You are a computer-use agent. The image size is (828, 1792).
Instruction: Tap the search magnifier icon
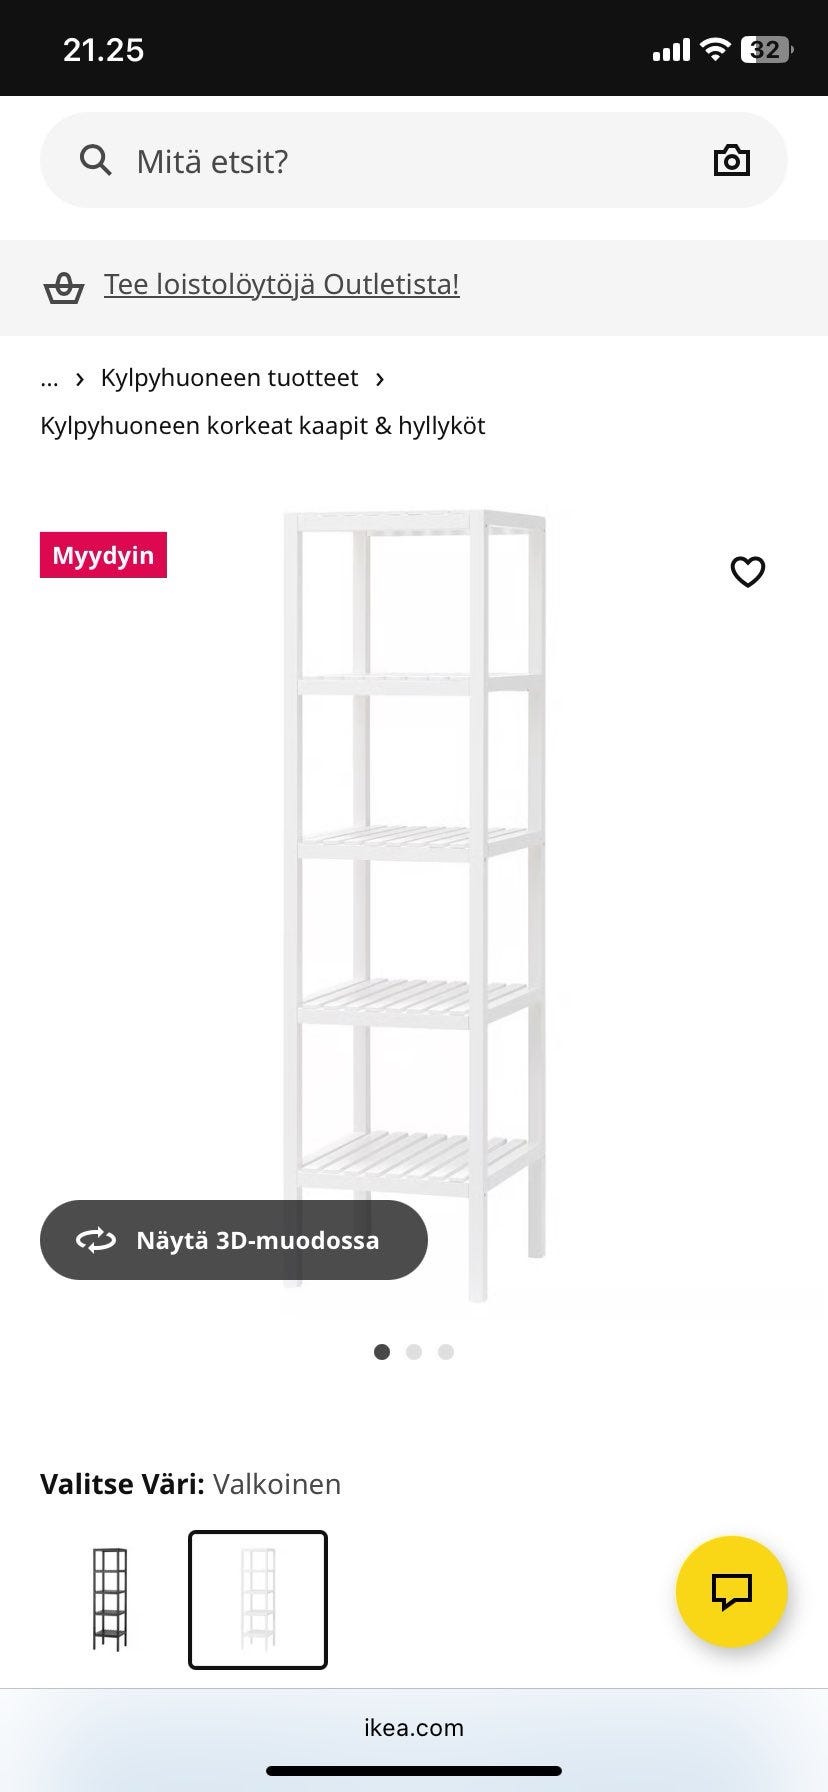[x=96, y=160]
